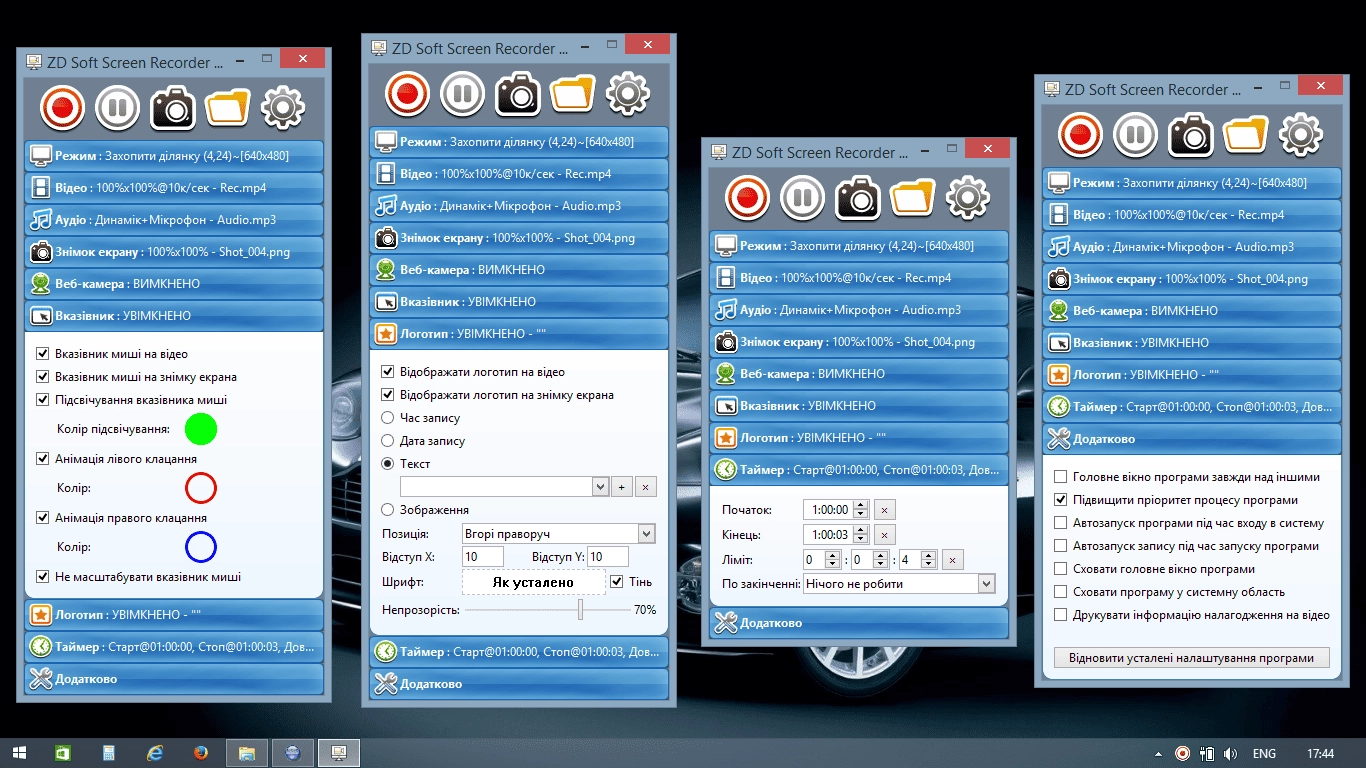Open Знімок екрану tab in Таймер-expanded window
The width and height of the screenshot is (1366, 768).
(x=859, y=342)
